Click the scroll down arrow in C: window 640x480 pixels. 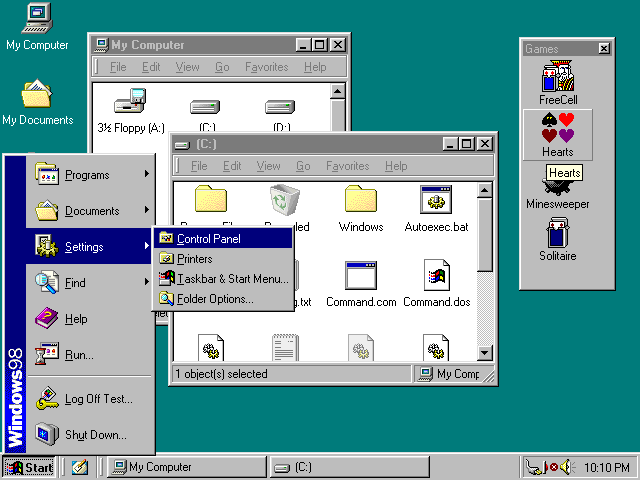pos(484,353)
